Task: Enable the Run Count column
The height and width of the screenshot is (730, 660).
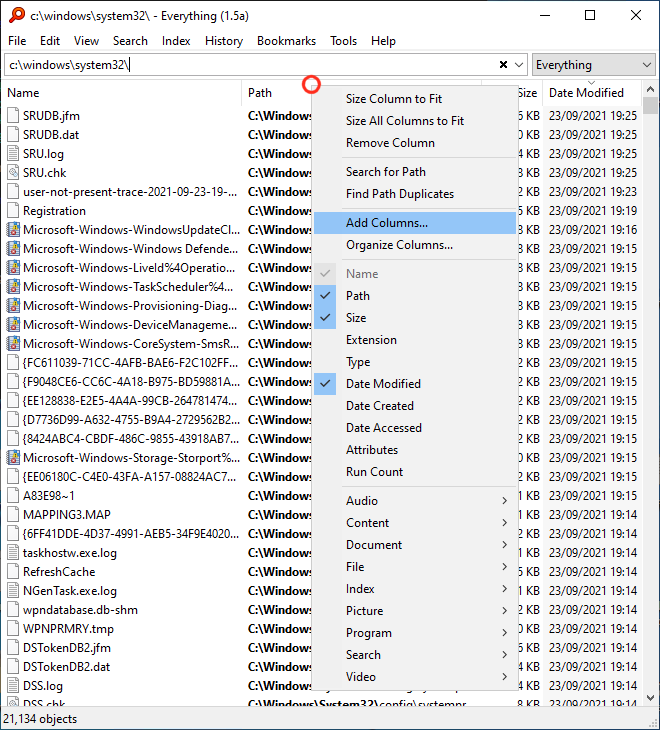Action: pos(415,472)
